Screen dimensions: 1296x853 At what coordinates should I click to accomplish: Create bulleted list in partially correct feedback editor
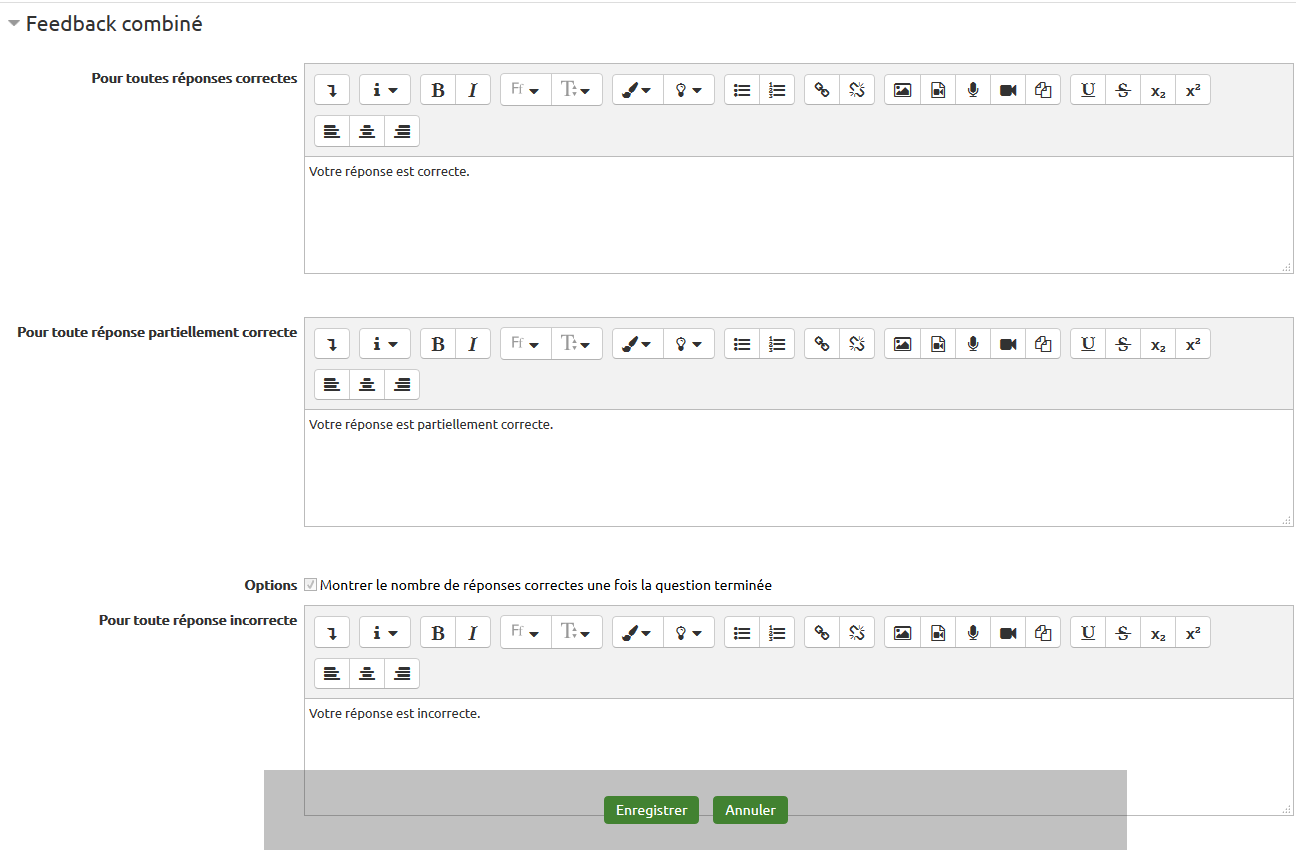point(742,344)
